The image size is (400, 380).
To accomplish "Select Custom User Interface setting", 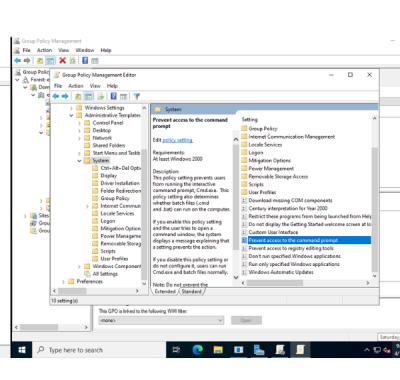I will pos(273,232).
